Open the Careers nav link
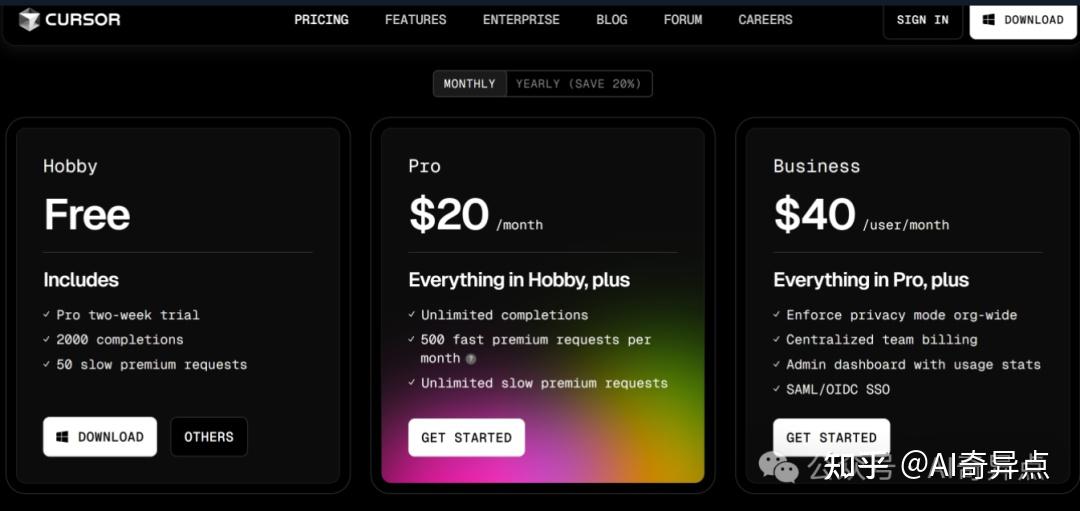This screenshot has width=1080, height=511. click(765, 20)
